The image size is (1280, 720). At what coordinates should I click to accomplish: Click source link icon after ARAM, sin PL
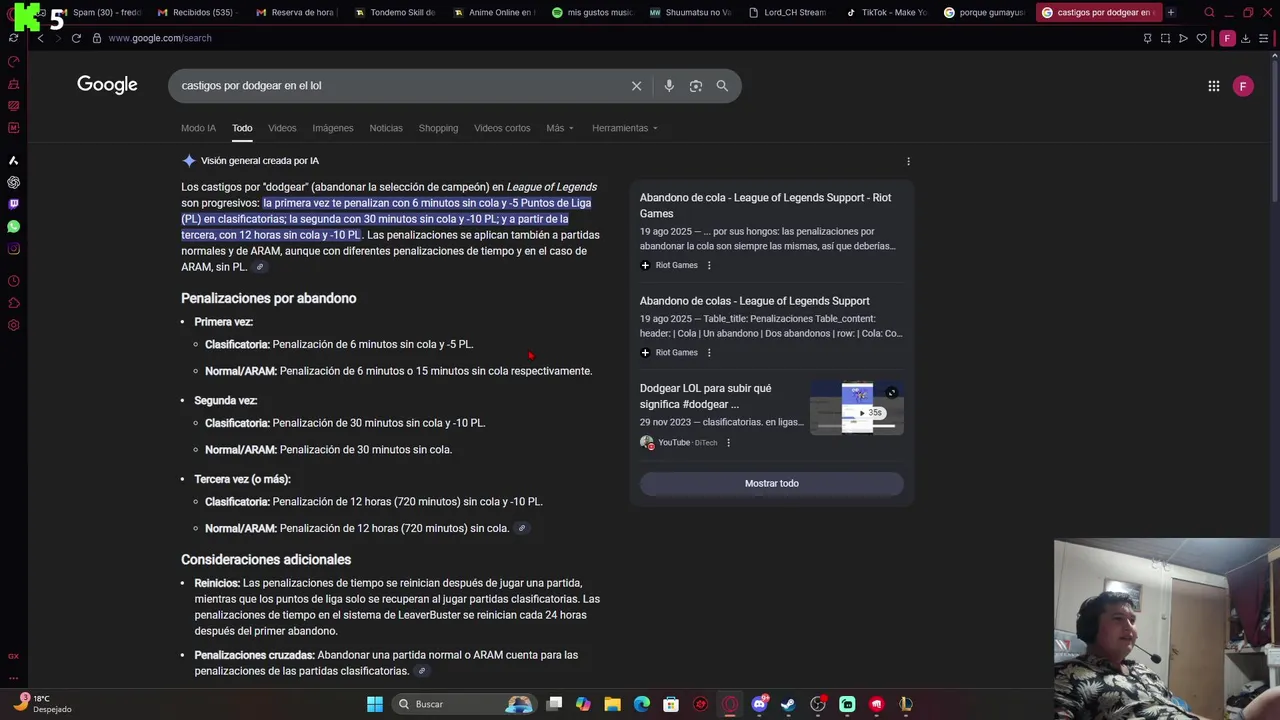[259, 267]
